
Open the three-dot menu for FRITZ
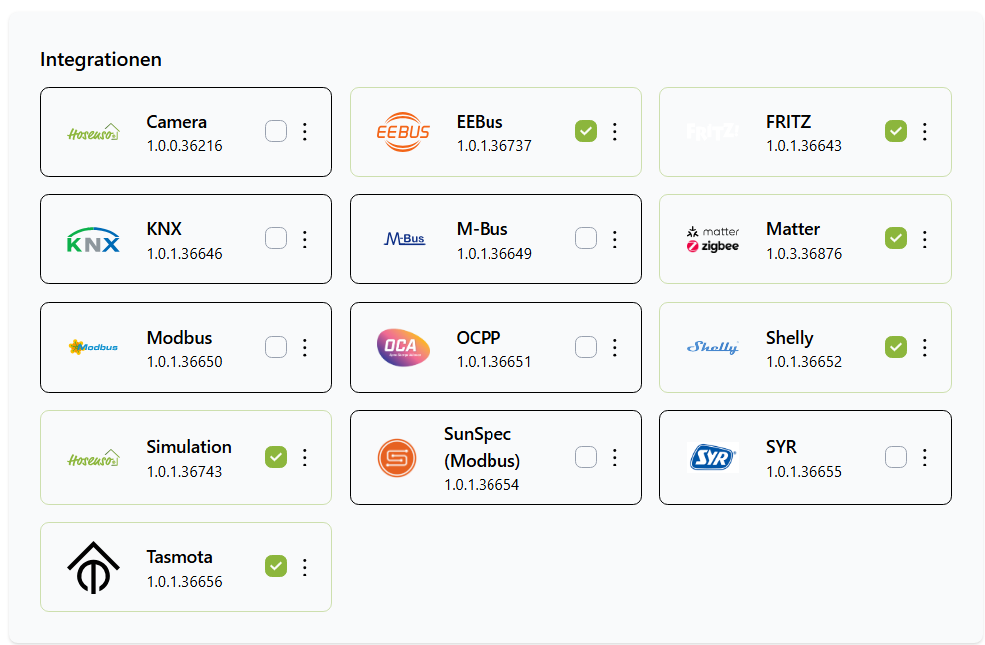point(925,131)
